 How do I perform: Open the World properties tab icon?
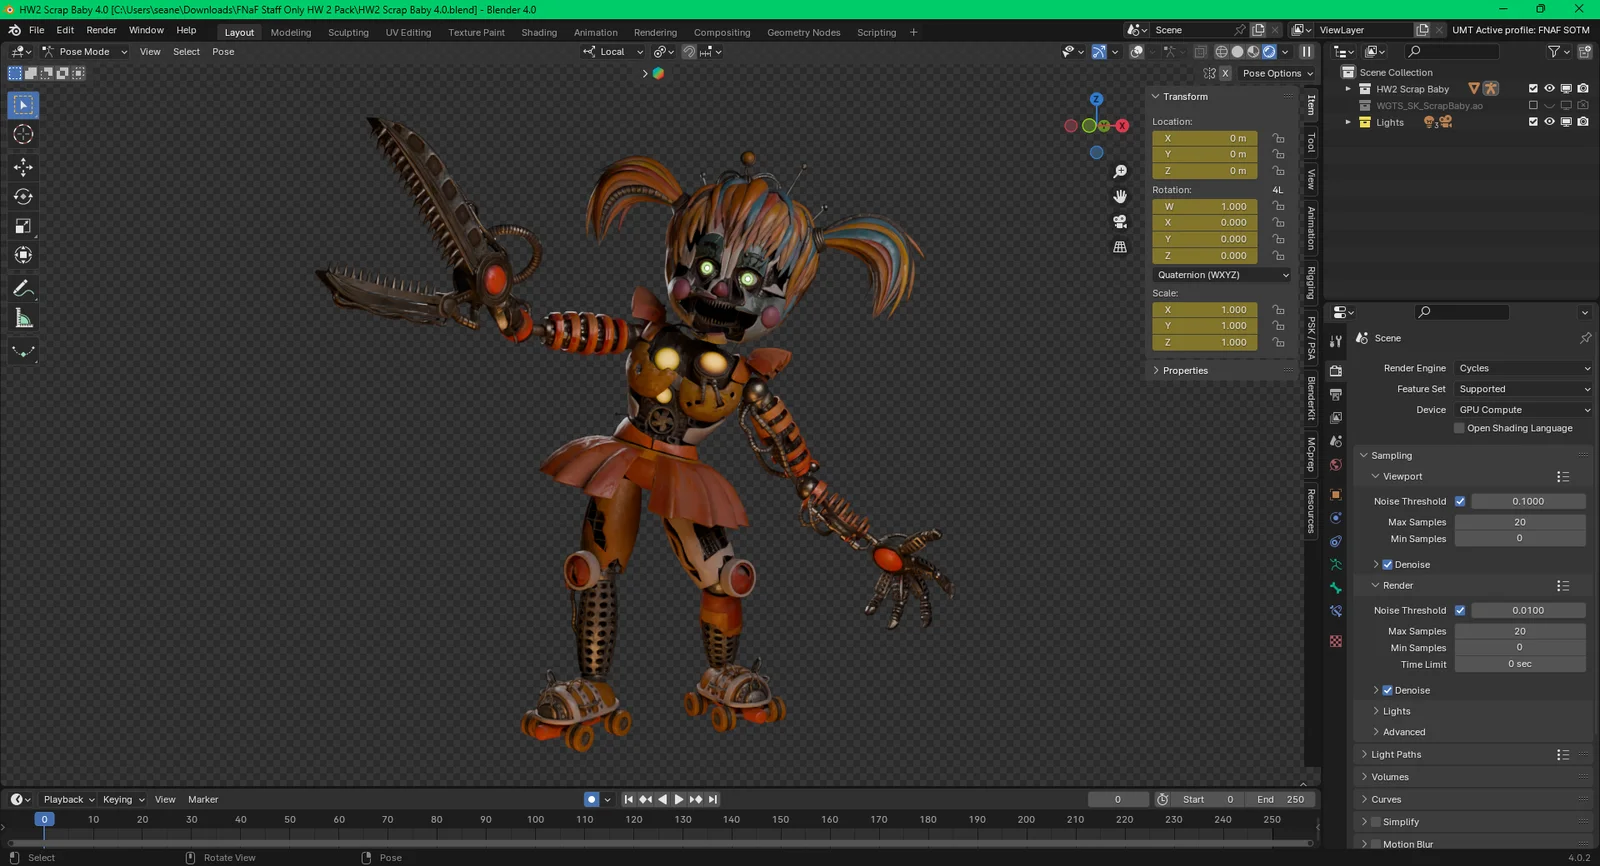coord(1336,465)
